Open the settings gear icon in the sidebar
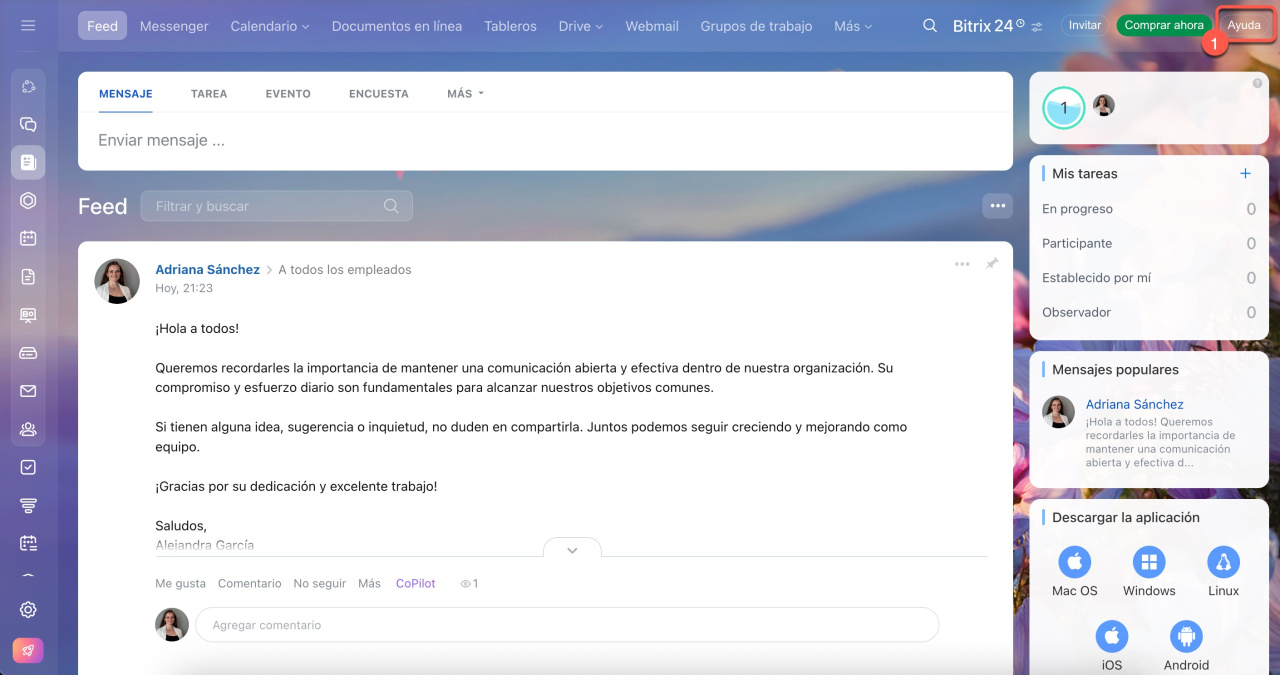 tap(28, 610)
